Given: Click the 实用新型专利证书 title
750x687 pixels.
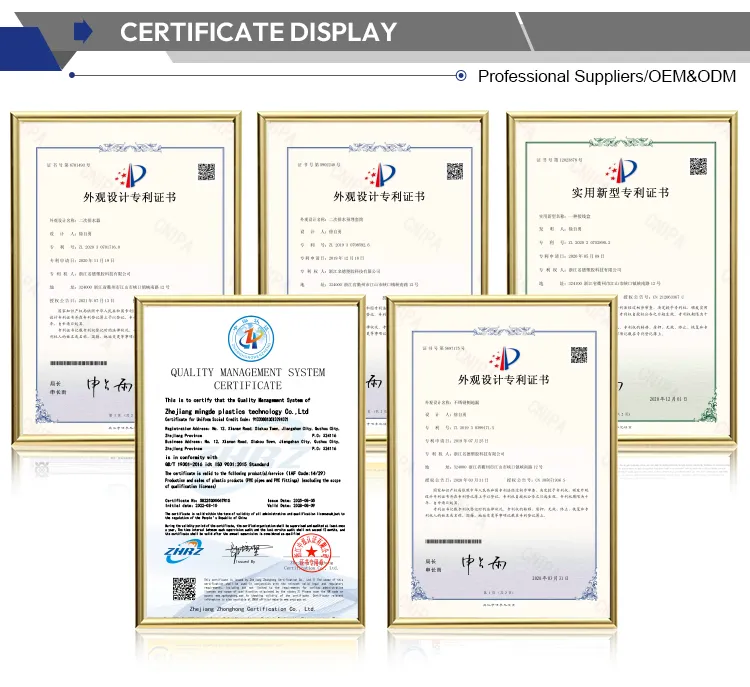Looking at the screenshot, I should 620,193.
